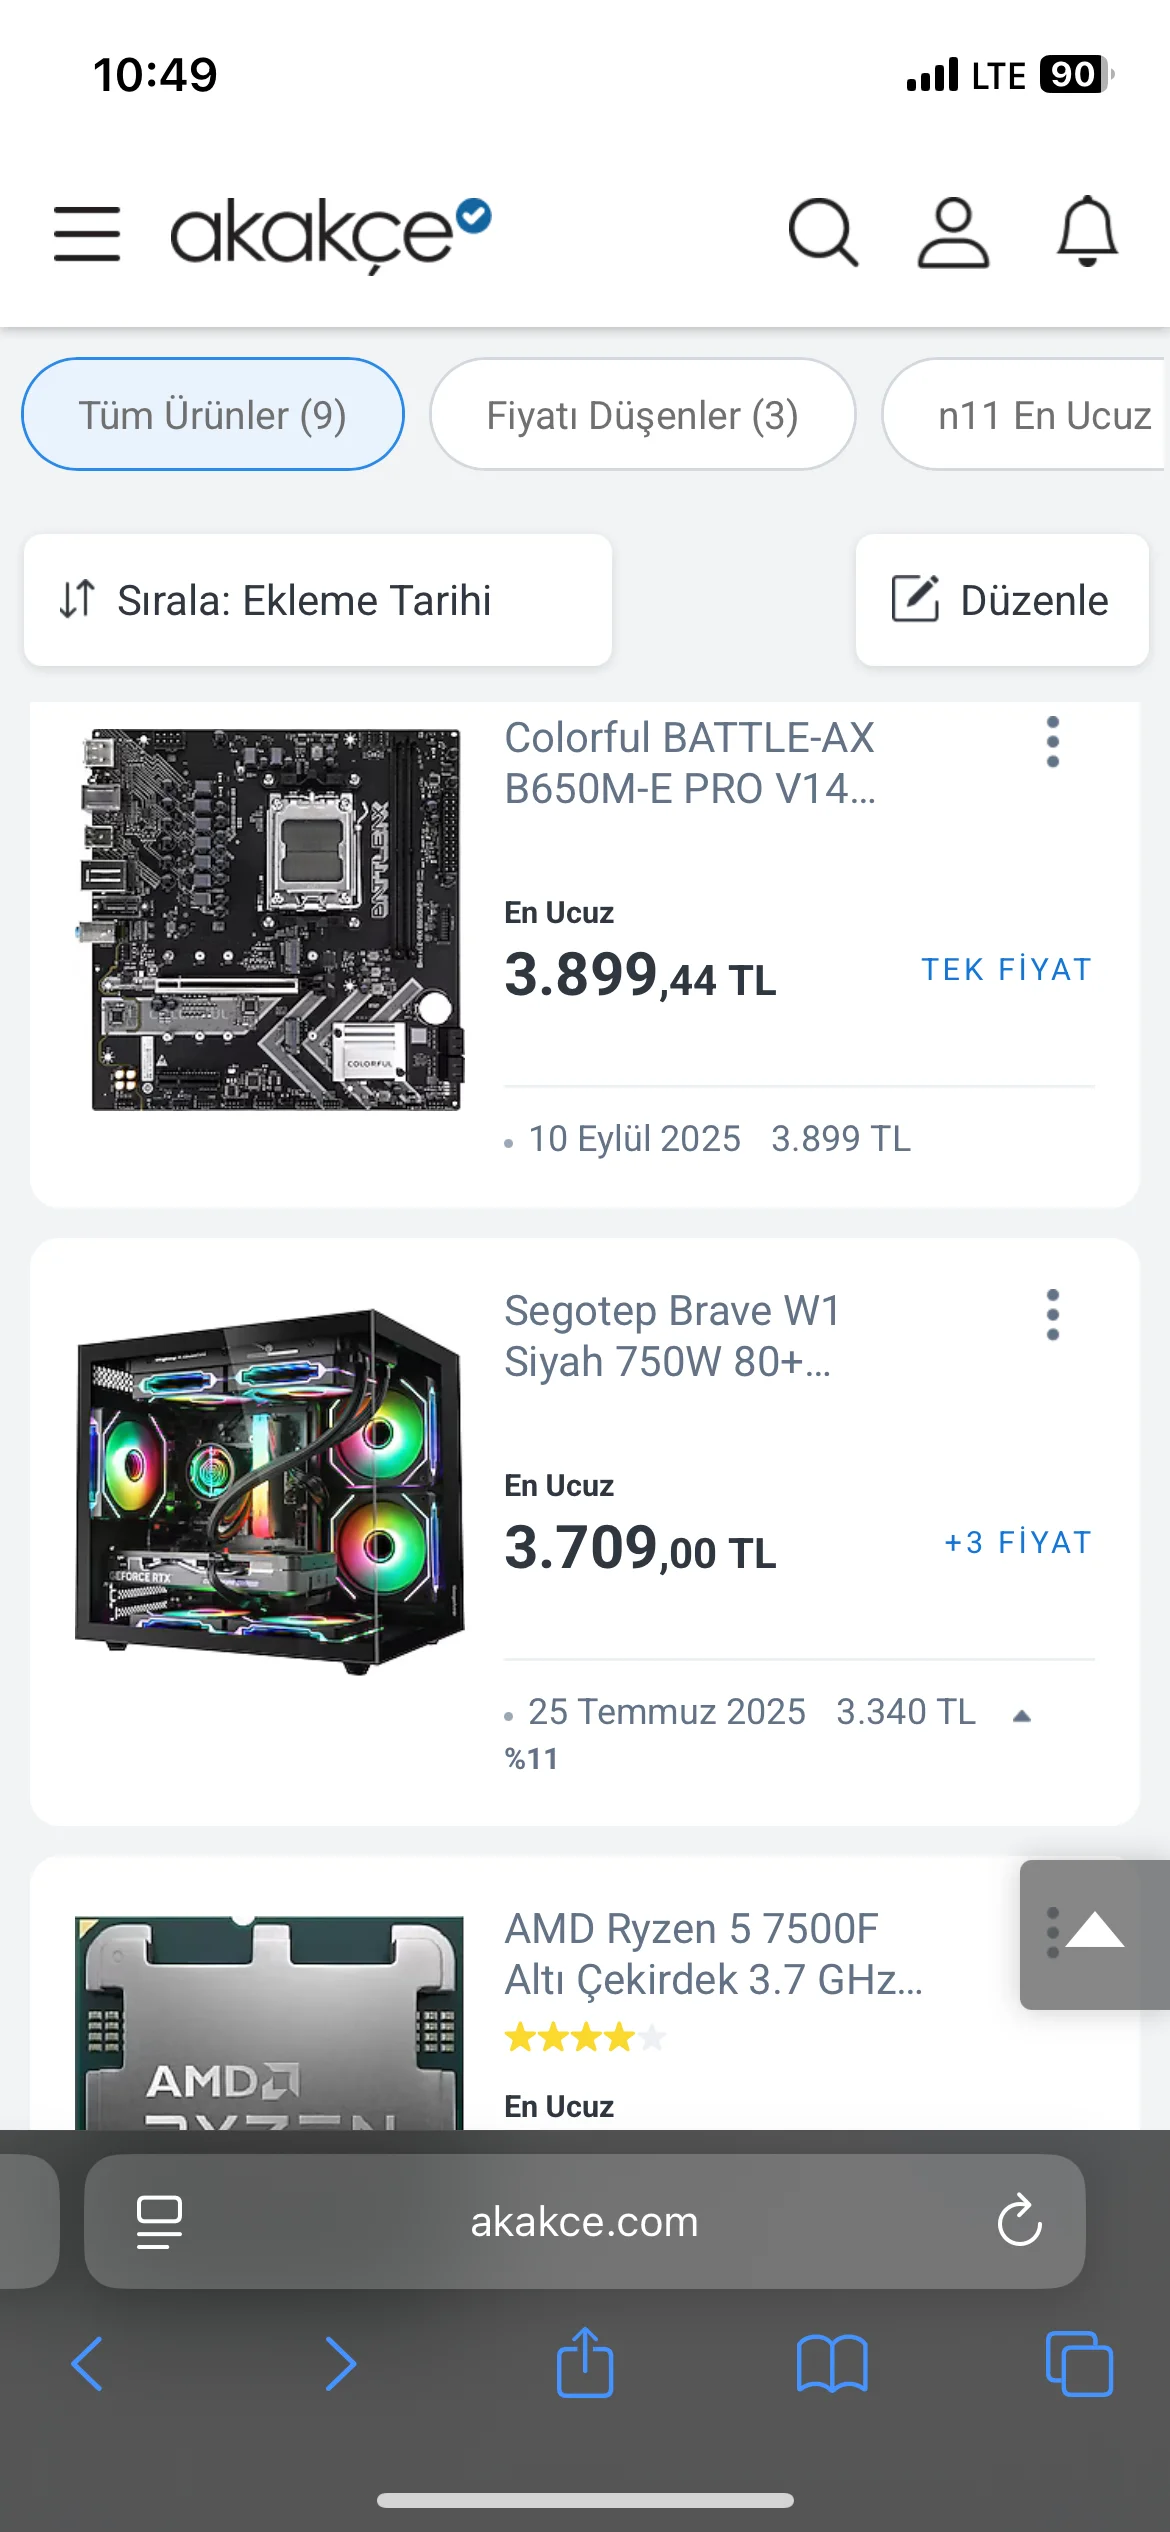
Task: Go back in browser history
Action: [x=87, y=2364]
